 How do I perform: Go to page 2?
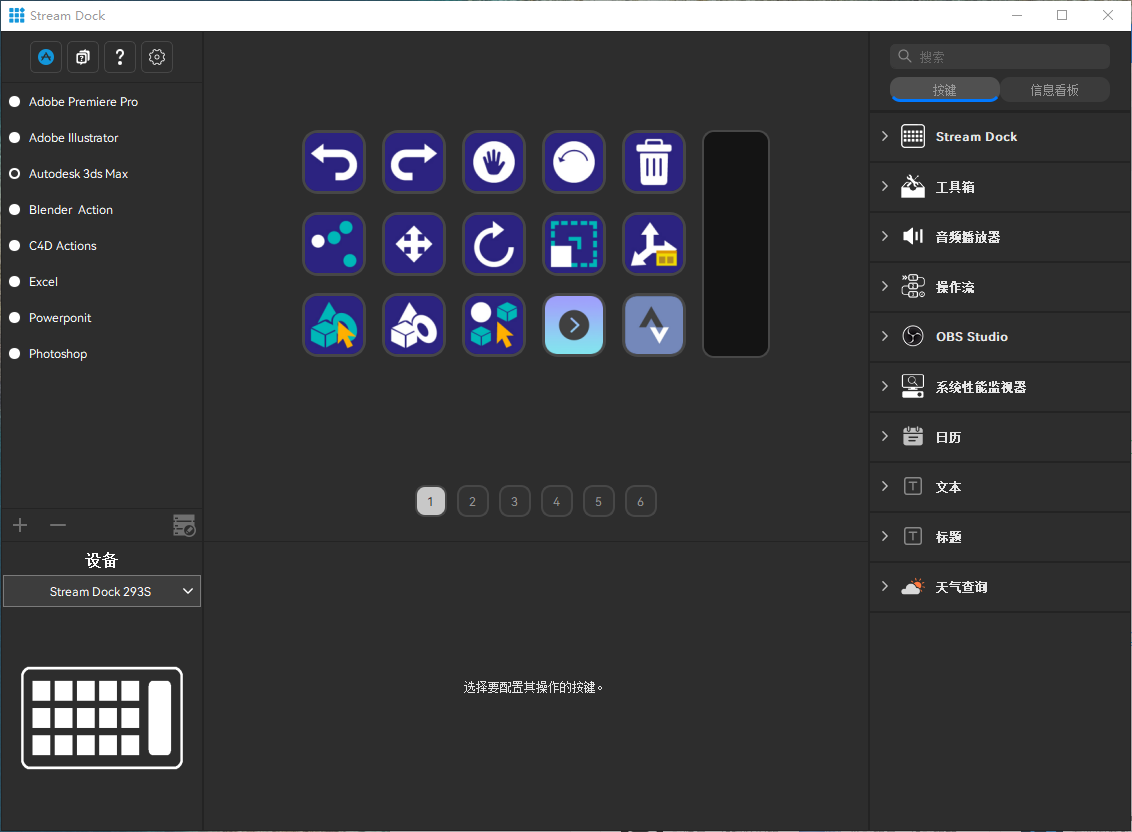(473, 501)
